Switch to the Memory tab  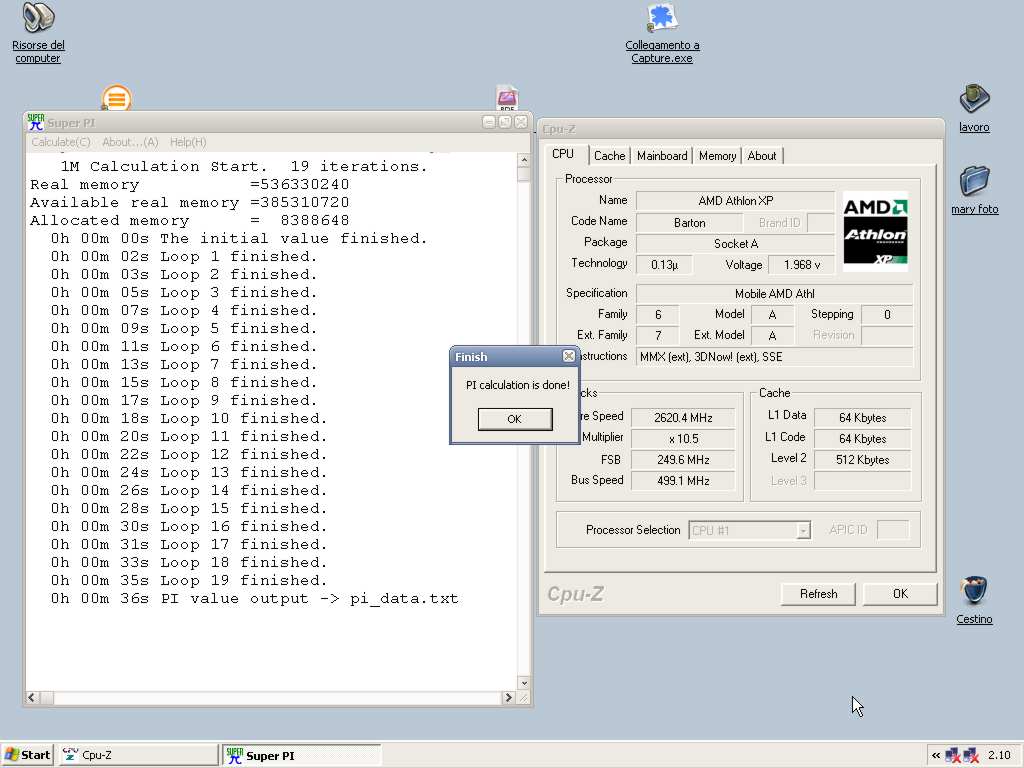click(717, 155)
